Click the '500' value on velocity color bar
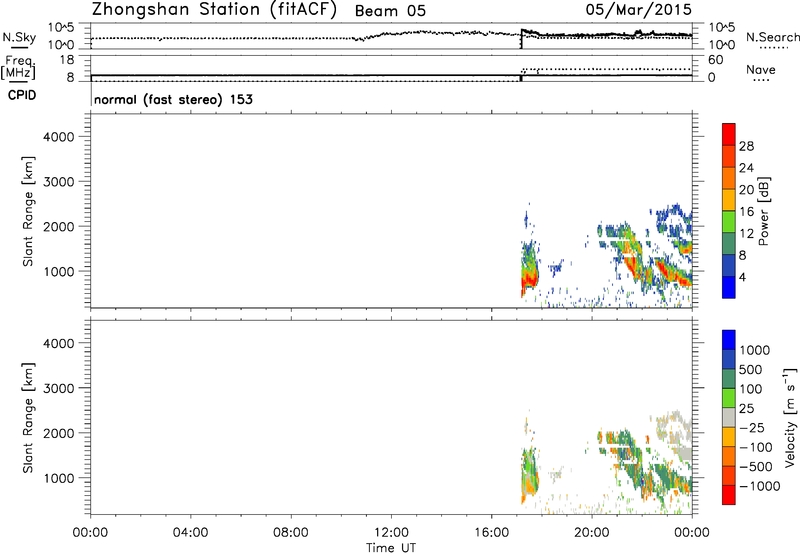This screenshot has width=800, height=554. [x=751, y=370]
